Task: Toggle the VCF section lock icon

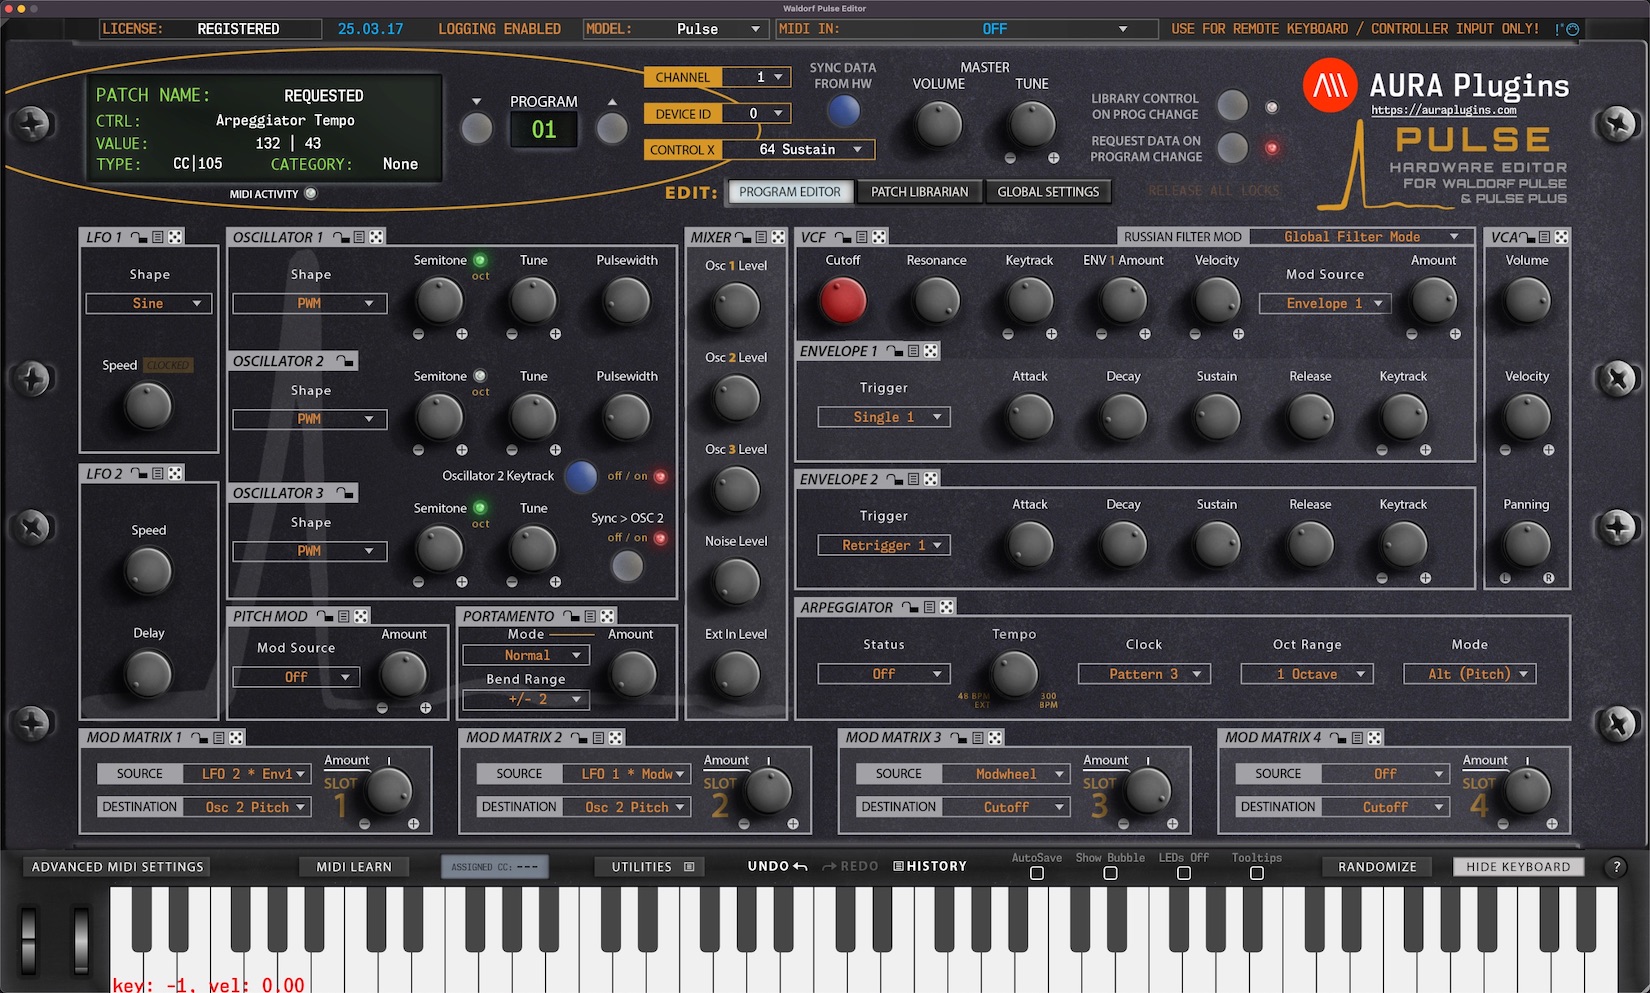Action: tap(843, 237)
